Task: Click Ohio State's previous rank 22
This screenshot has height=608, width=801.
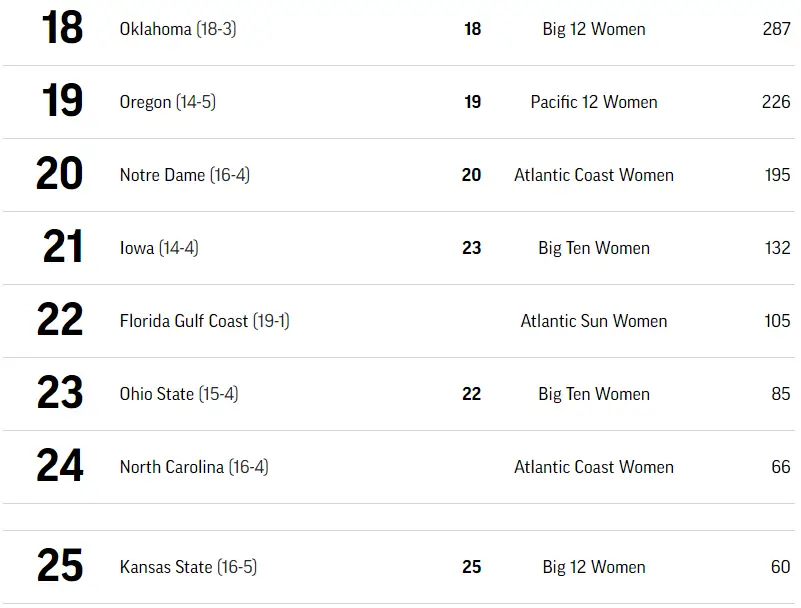Action: pyautogui.click(x=472, y=394)
